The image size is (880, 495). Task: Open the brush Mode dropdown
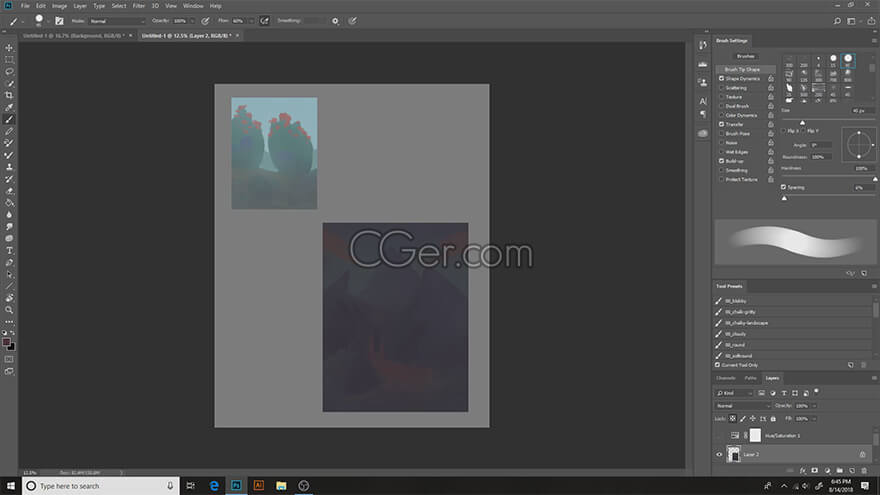[x=117, y=21]
